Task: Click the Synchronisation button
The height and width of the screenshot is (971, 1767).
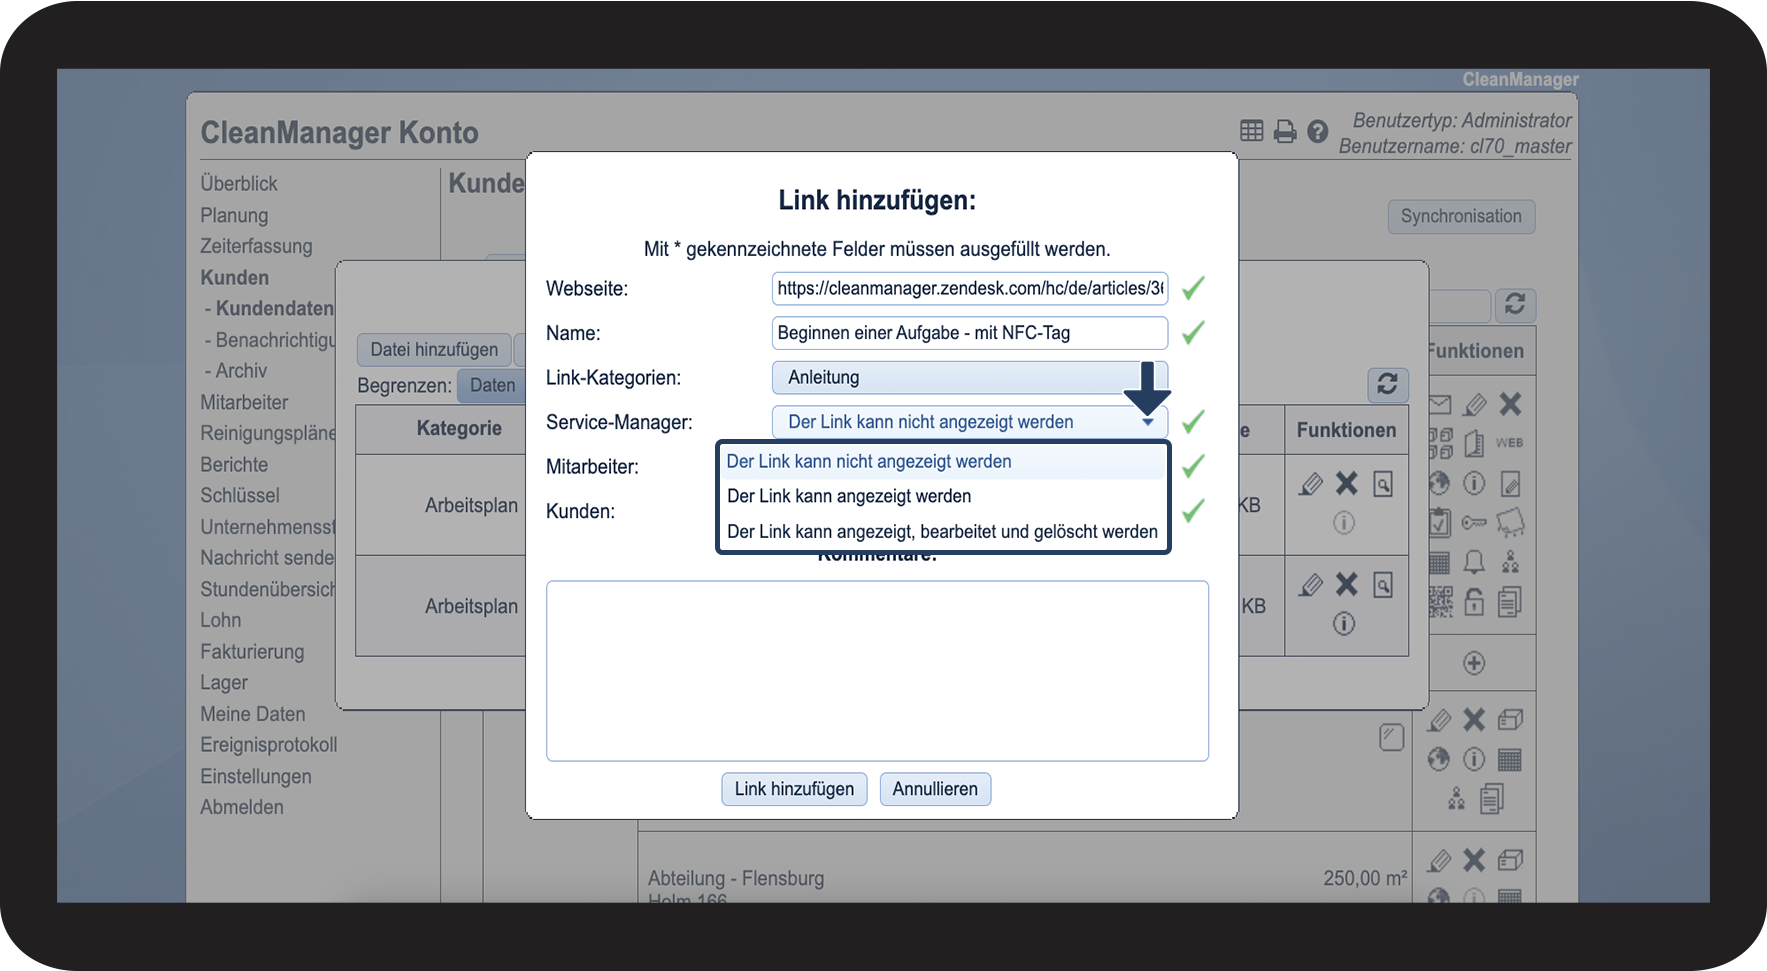Action: [x=1460, y=217]
